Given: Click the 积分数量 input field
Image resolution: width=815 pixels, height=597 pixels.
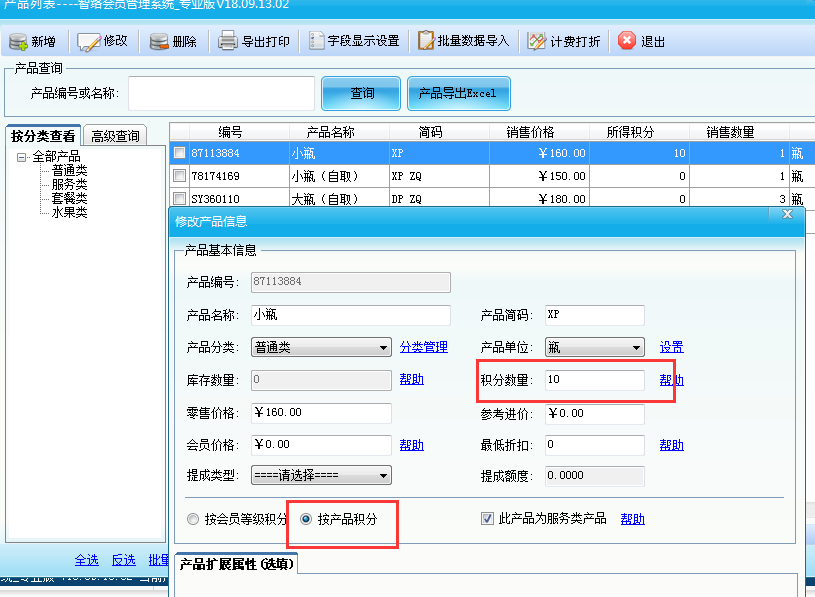Looking at the screenshot, I should [594, 380].
